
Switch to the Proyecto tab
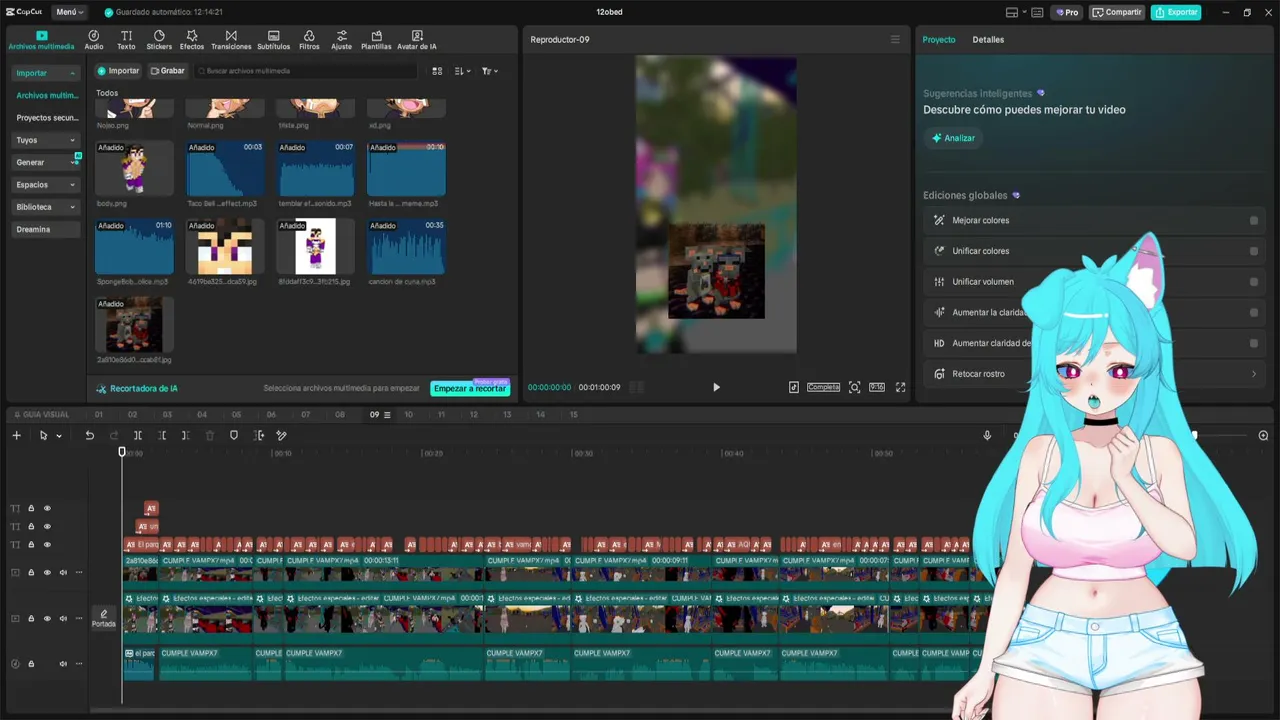click(x=939, y=40)
